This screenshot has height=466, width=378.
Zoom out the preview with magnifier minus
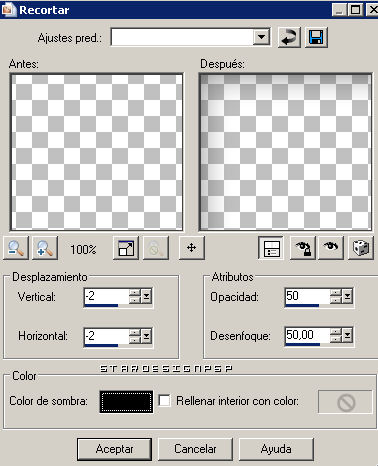point(16,248)
